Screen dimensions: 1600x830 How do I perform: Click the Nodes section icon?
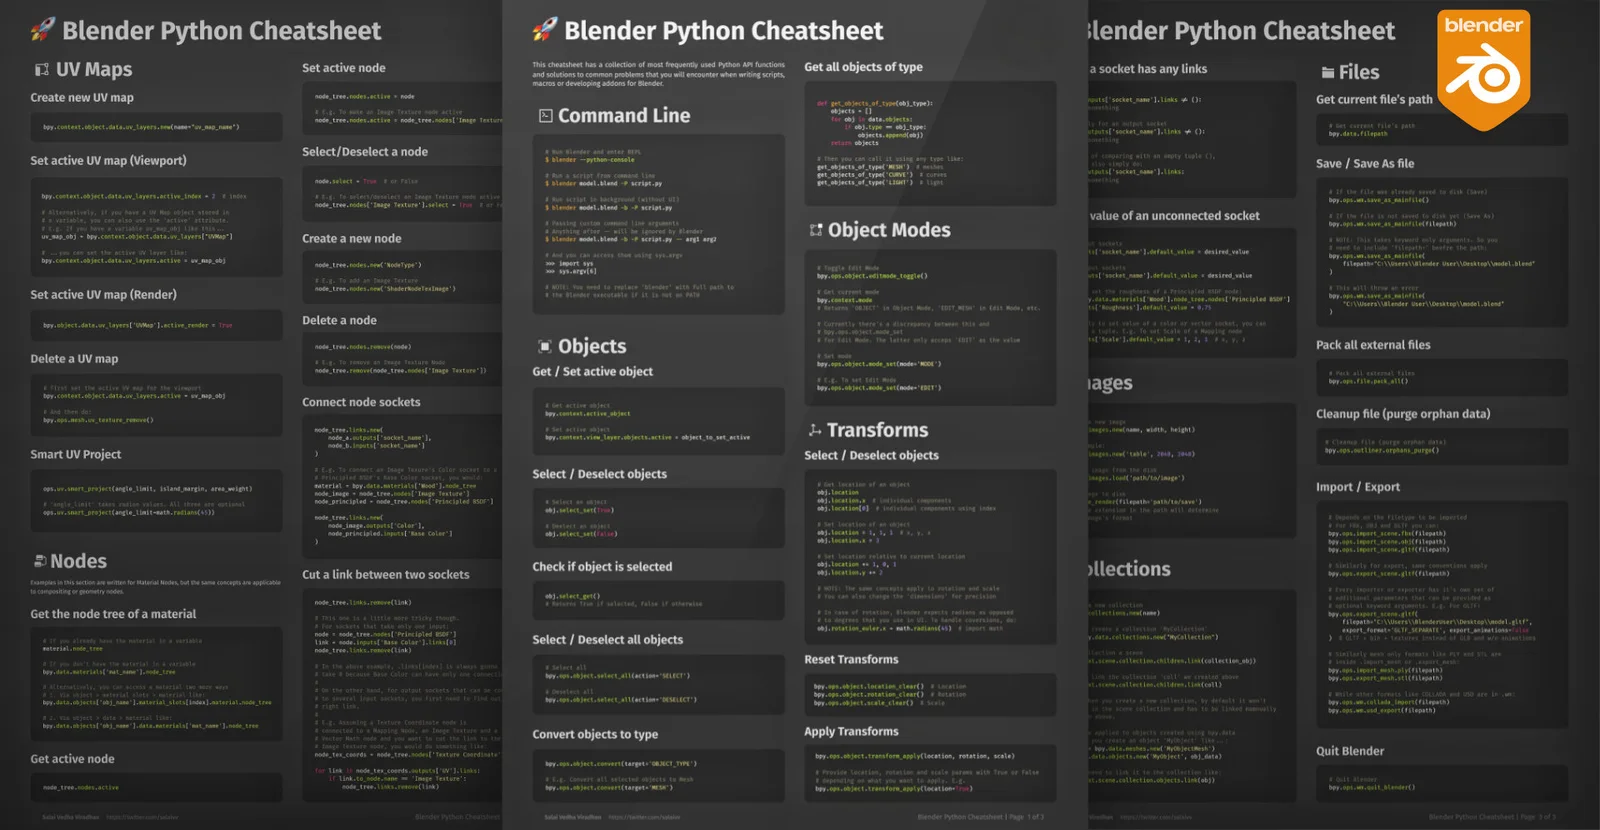[40, 561]
